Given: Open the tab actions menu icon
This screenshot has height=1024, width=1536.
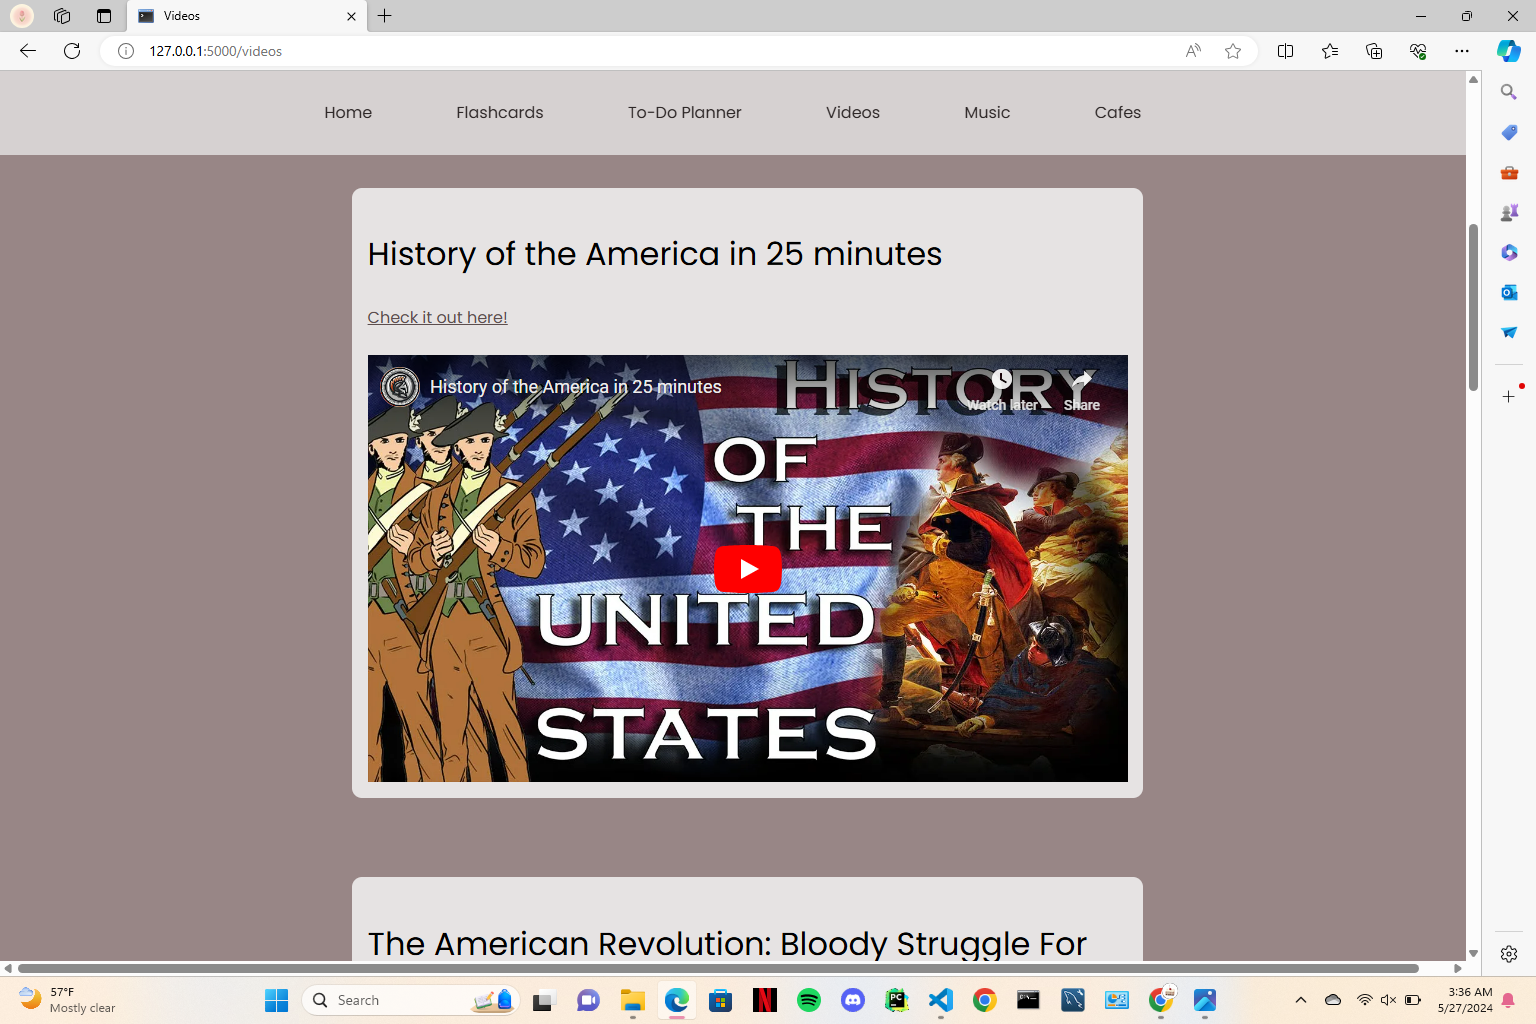Looking at the screenshot, I should coord(104,16).
